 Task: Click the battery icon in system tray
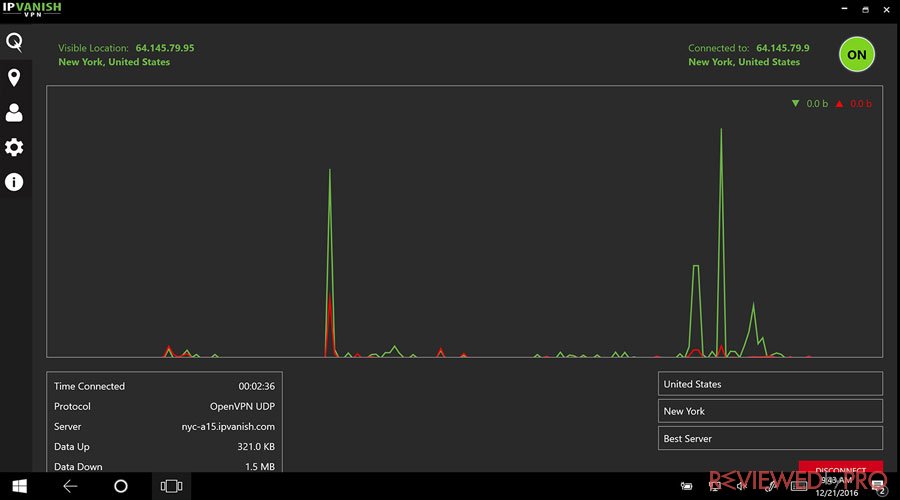686,486
